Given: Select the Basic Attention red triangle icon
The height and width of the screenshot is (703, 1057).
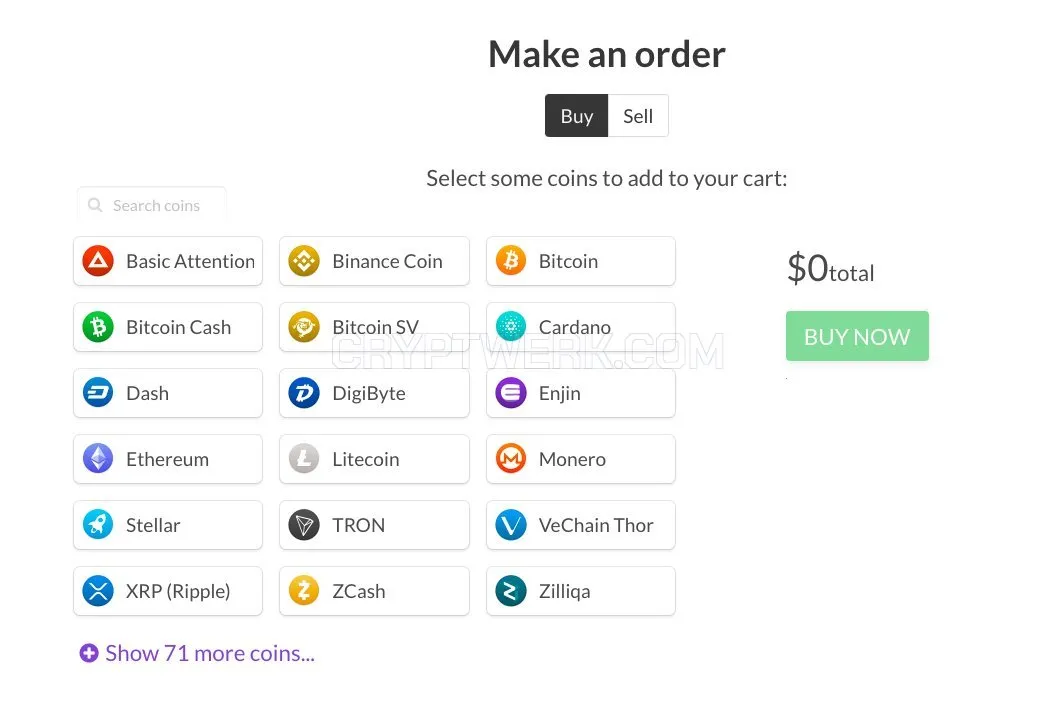Looking at the screenshot, I should click(98, 261).
